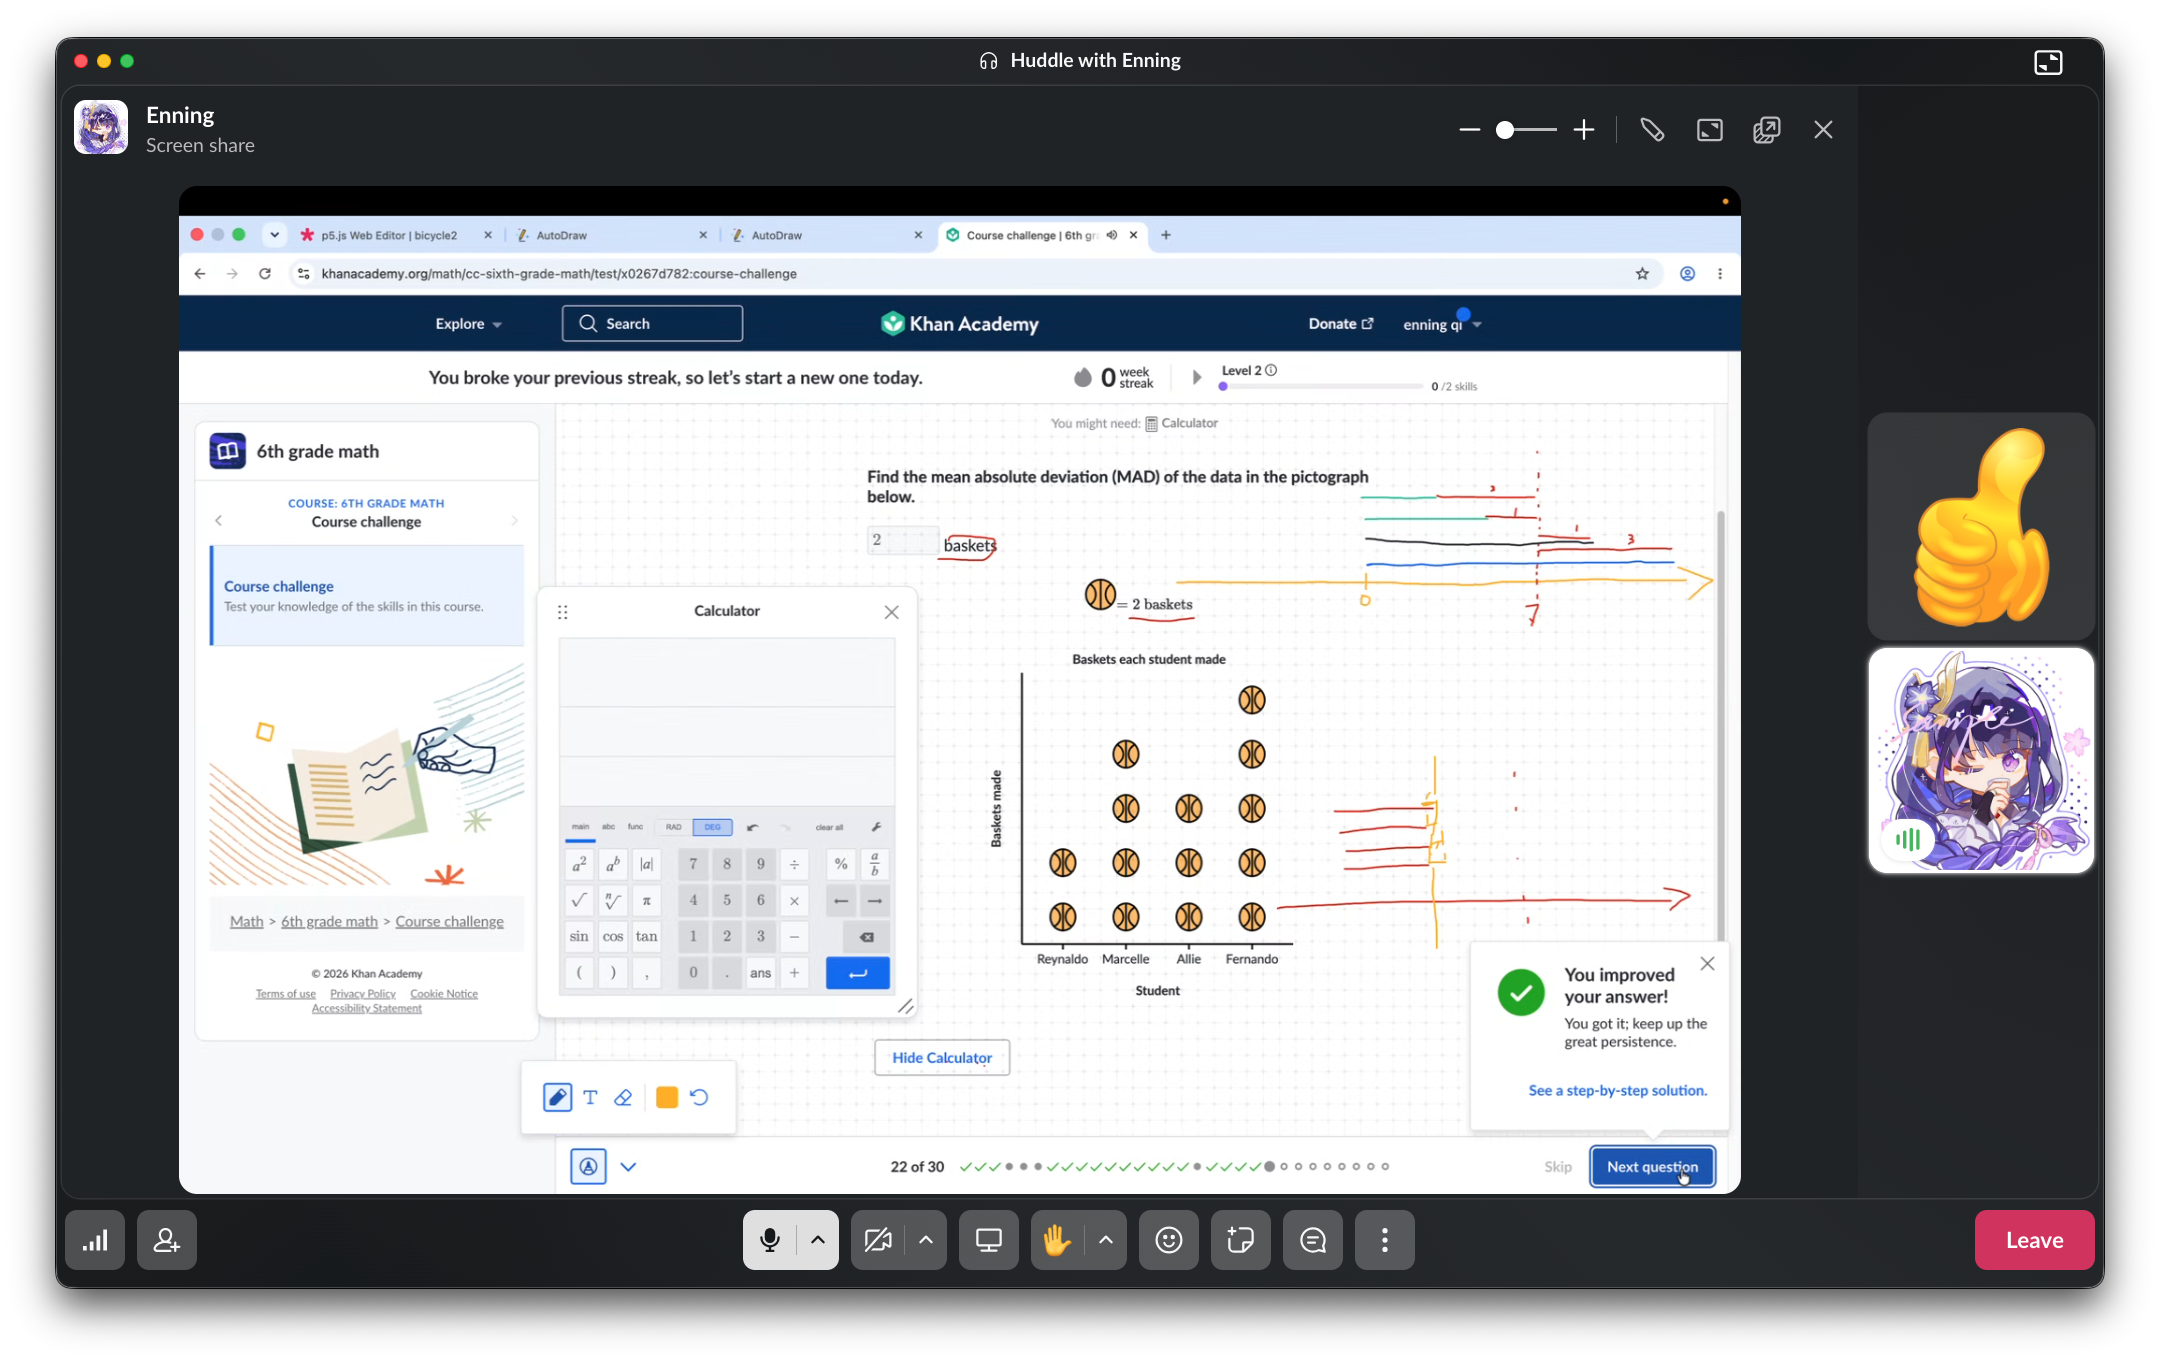Open the calculator abc keyboard tab
The image size is (2160, 1362).
coord(608,828)
